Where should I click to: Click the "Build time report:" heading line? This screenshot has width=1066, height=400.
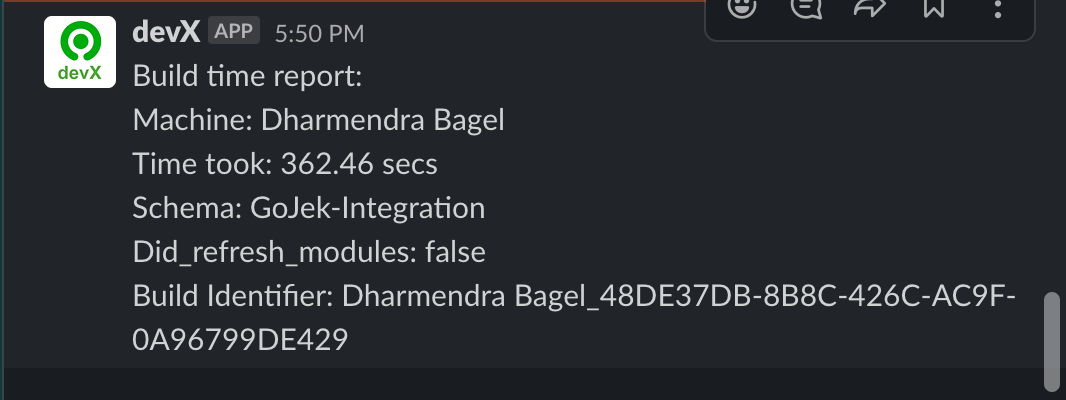pos(247,76)
